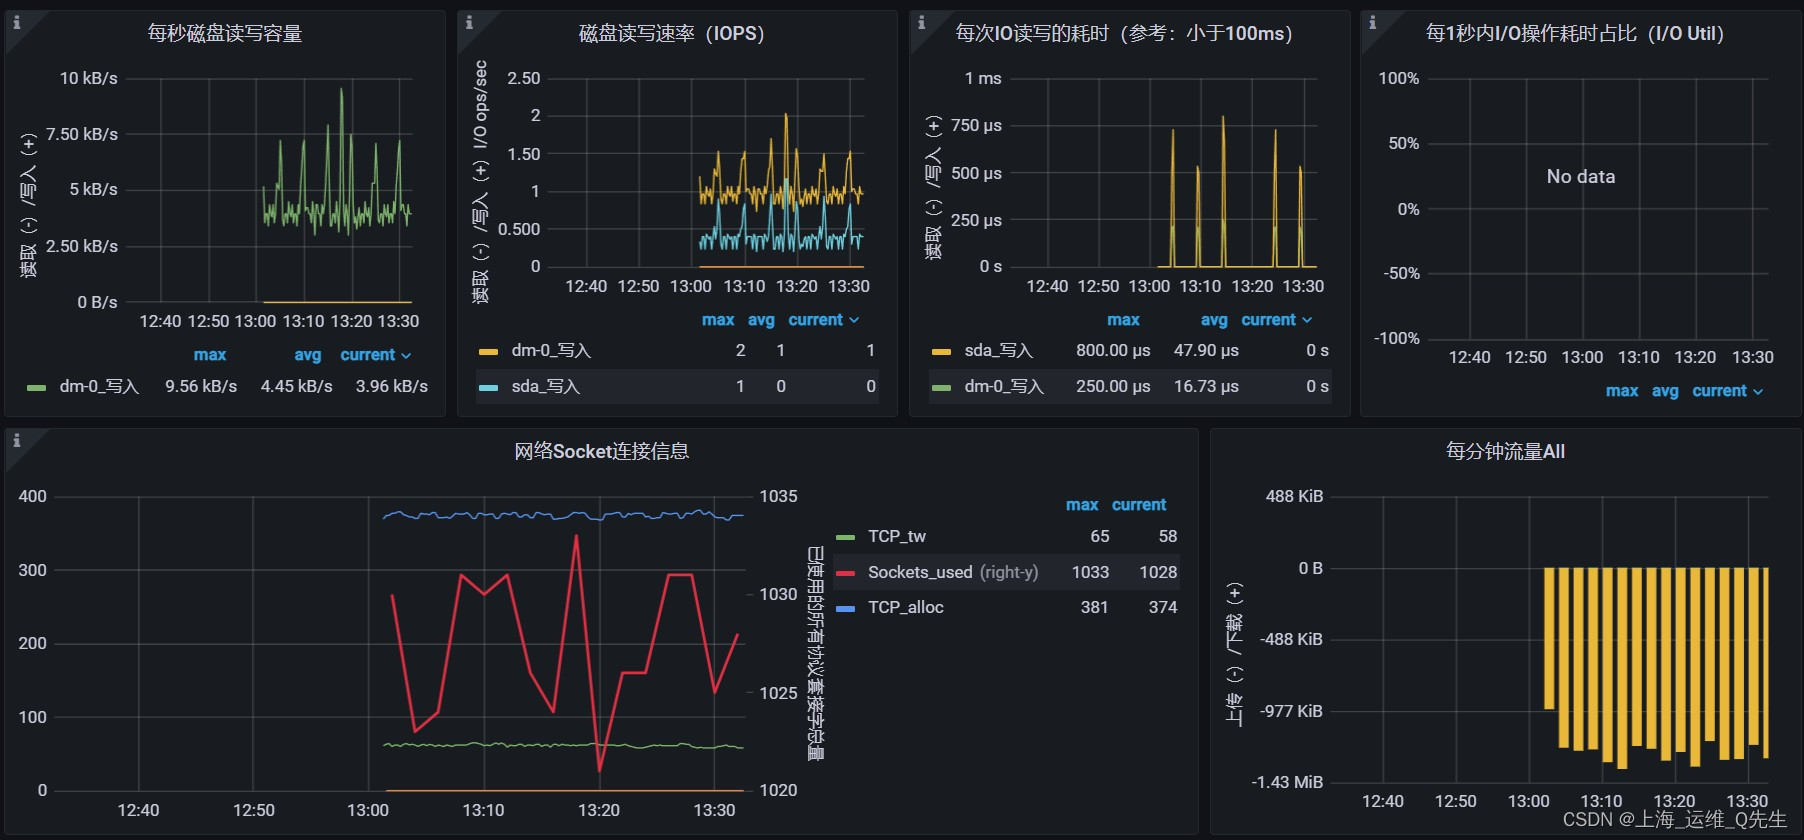The height and width of the screenshot is (840, 1804).
Task: Sort by avg in IO耗时 legend
Action: pyautogui.click(x=1214, y=320)
